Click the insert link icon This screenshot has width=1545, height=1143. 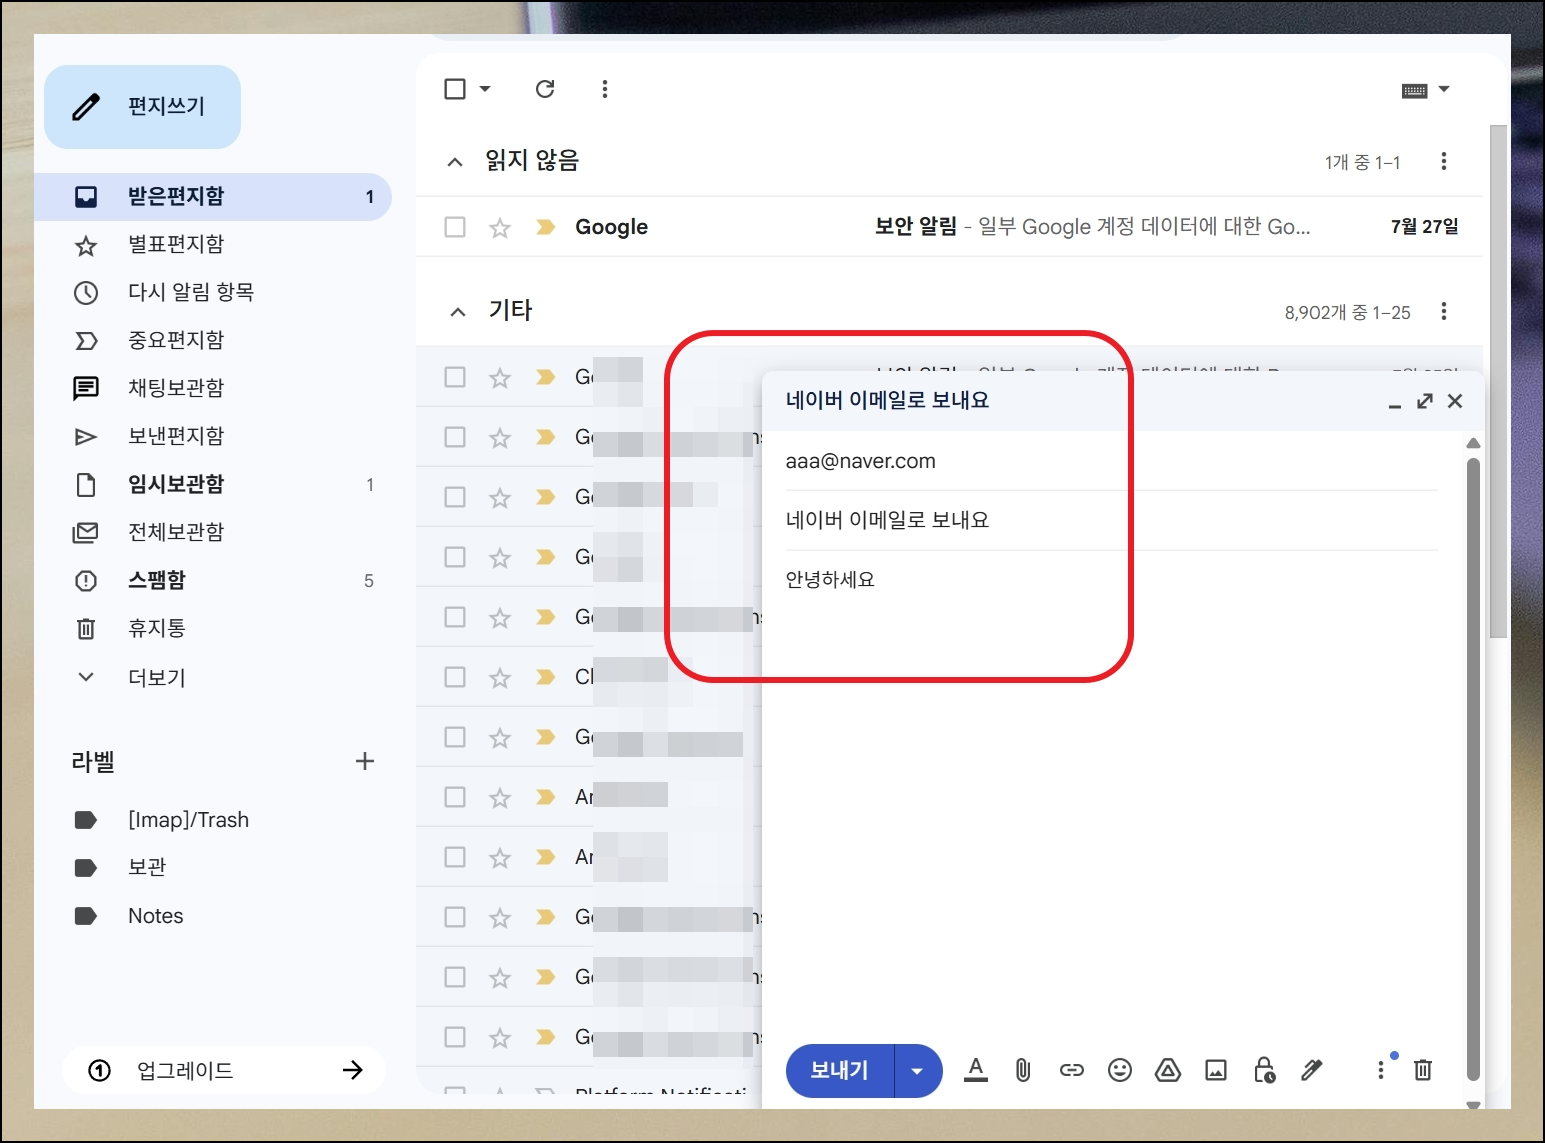pos(1072,1070)
